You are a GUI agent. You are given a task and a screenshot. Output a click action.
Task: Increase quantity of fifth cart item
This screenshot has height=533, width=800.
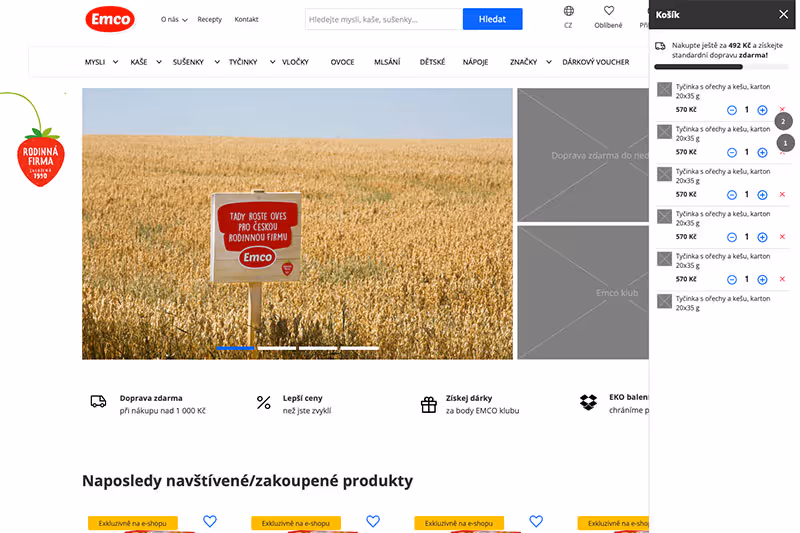[762, 280]
